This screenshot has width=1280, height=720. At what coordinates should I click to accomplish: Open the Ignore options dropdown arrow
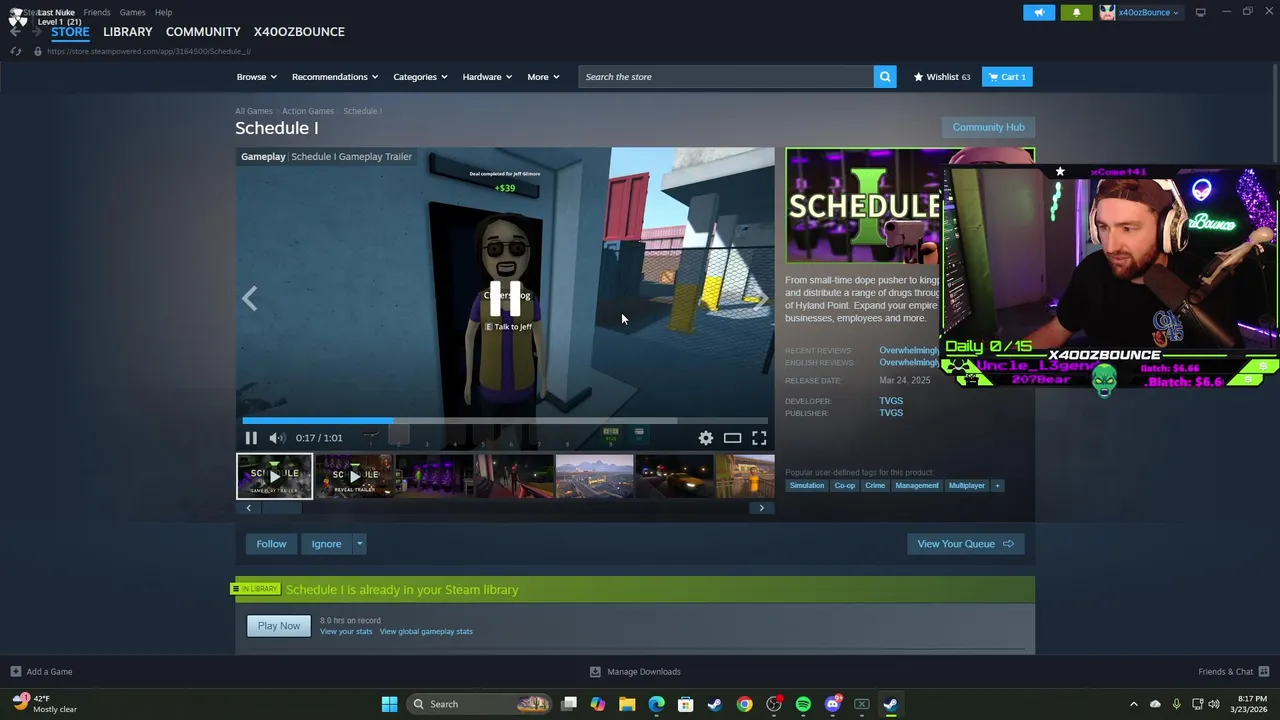click(x=359, y=544)
